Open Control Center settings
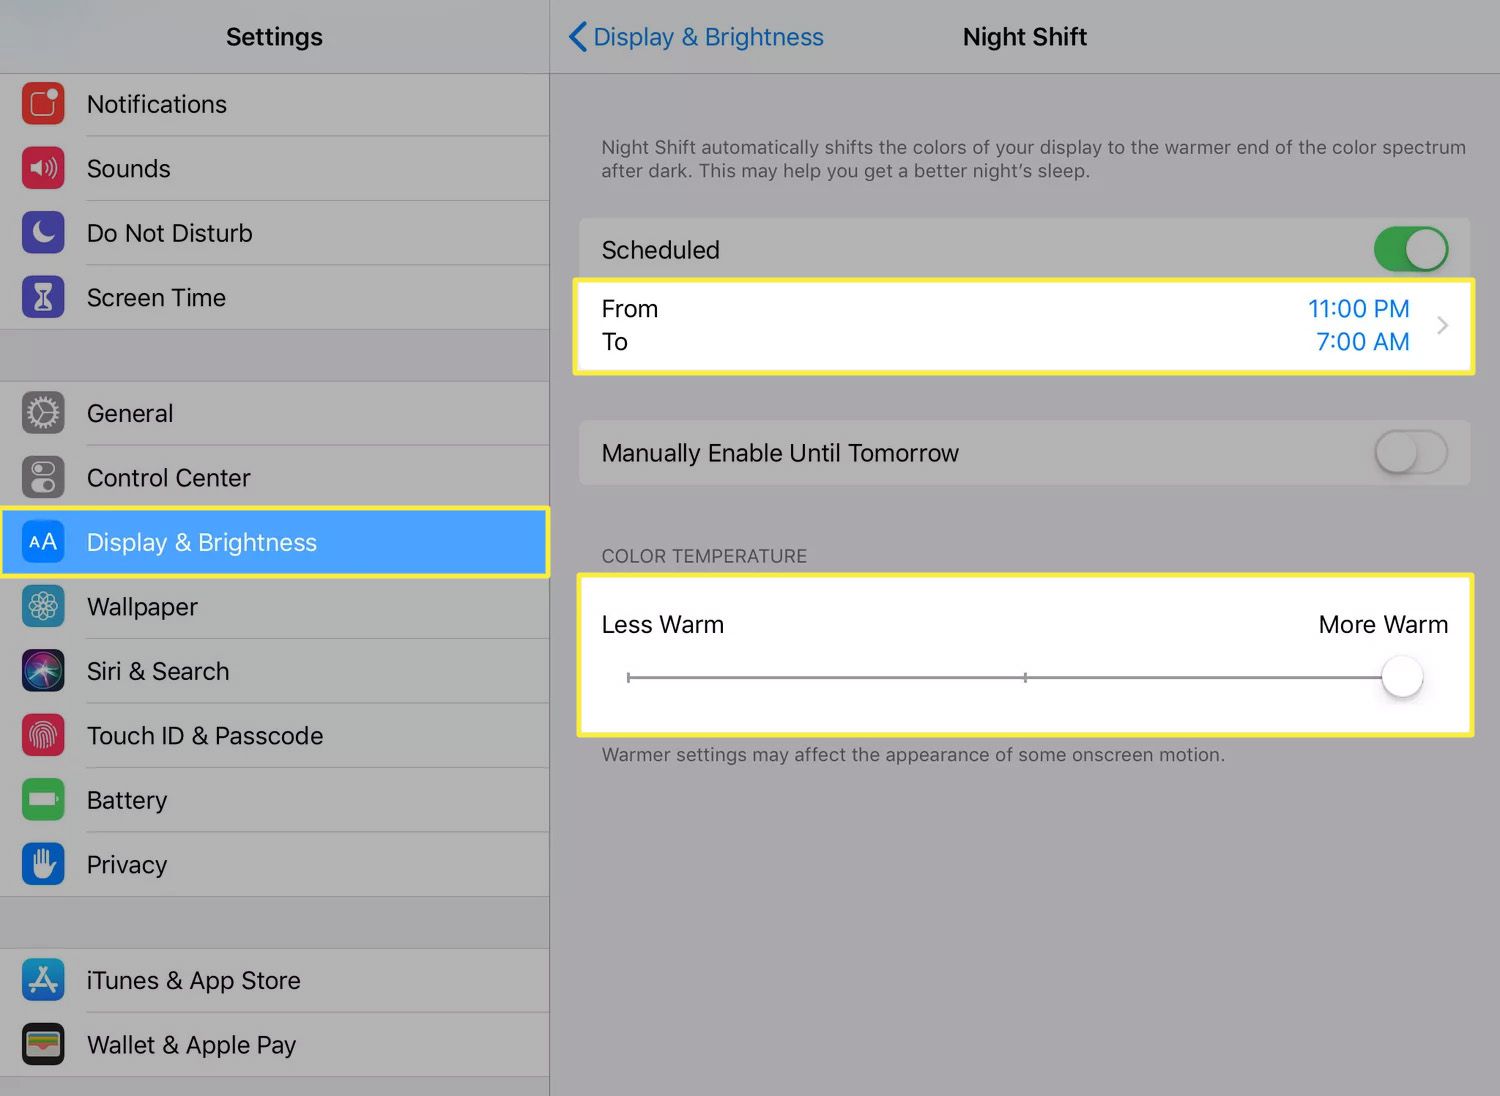The image size is (1500, 1096). pyautogui.click(x=168, y=478)
